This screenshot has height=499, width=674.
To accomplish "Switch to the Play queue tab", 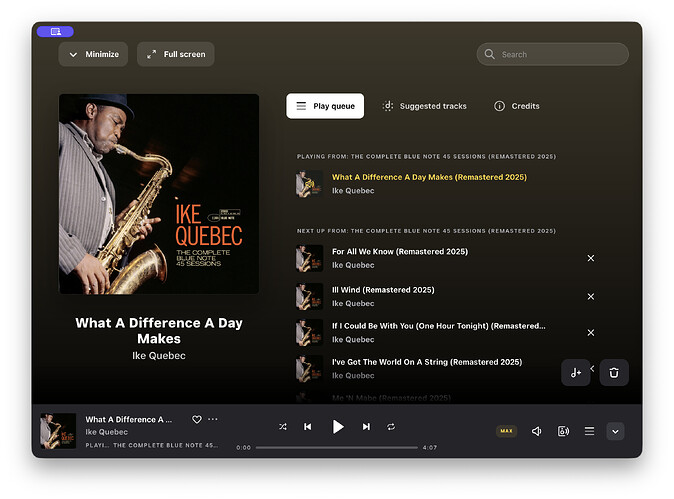I will pyautogui.click(x=325, y=106).
